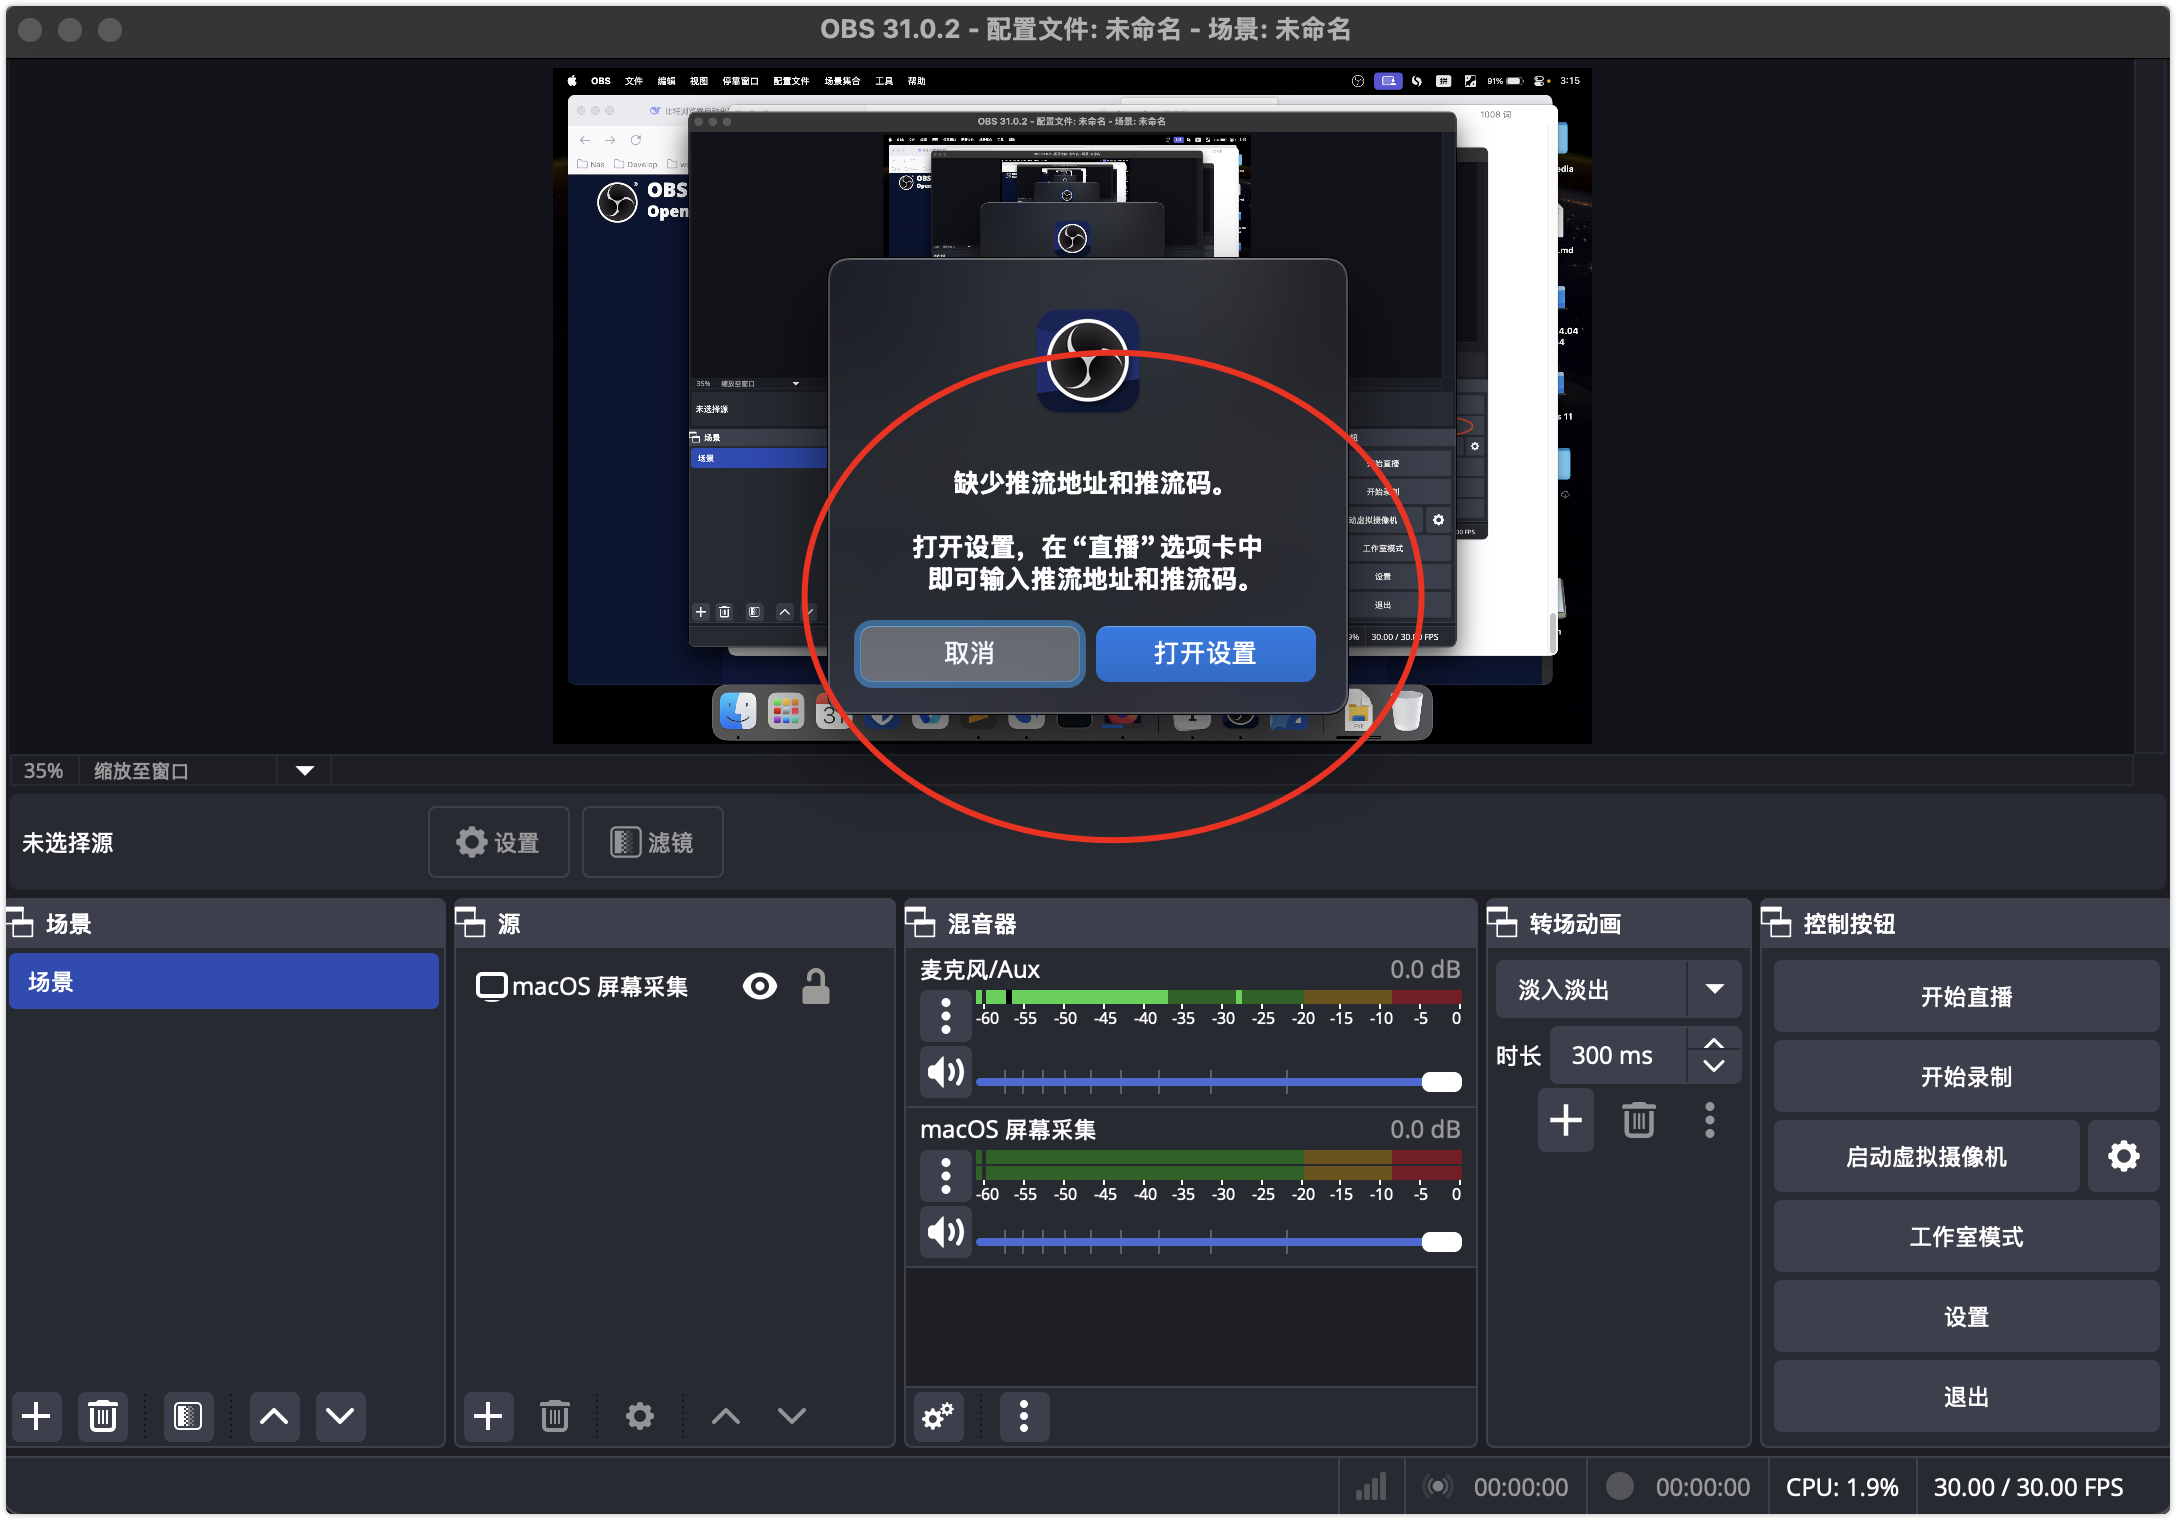
Task: Click the 30.00 / 30.00 FPS status text
Action: 2028,1487
